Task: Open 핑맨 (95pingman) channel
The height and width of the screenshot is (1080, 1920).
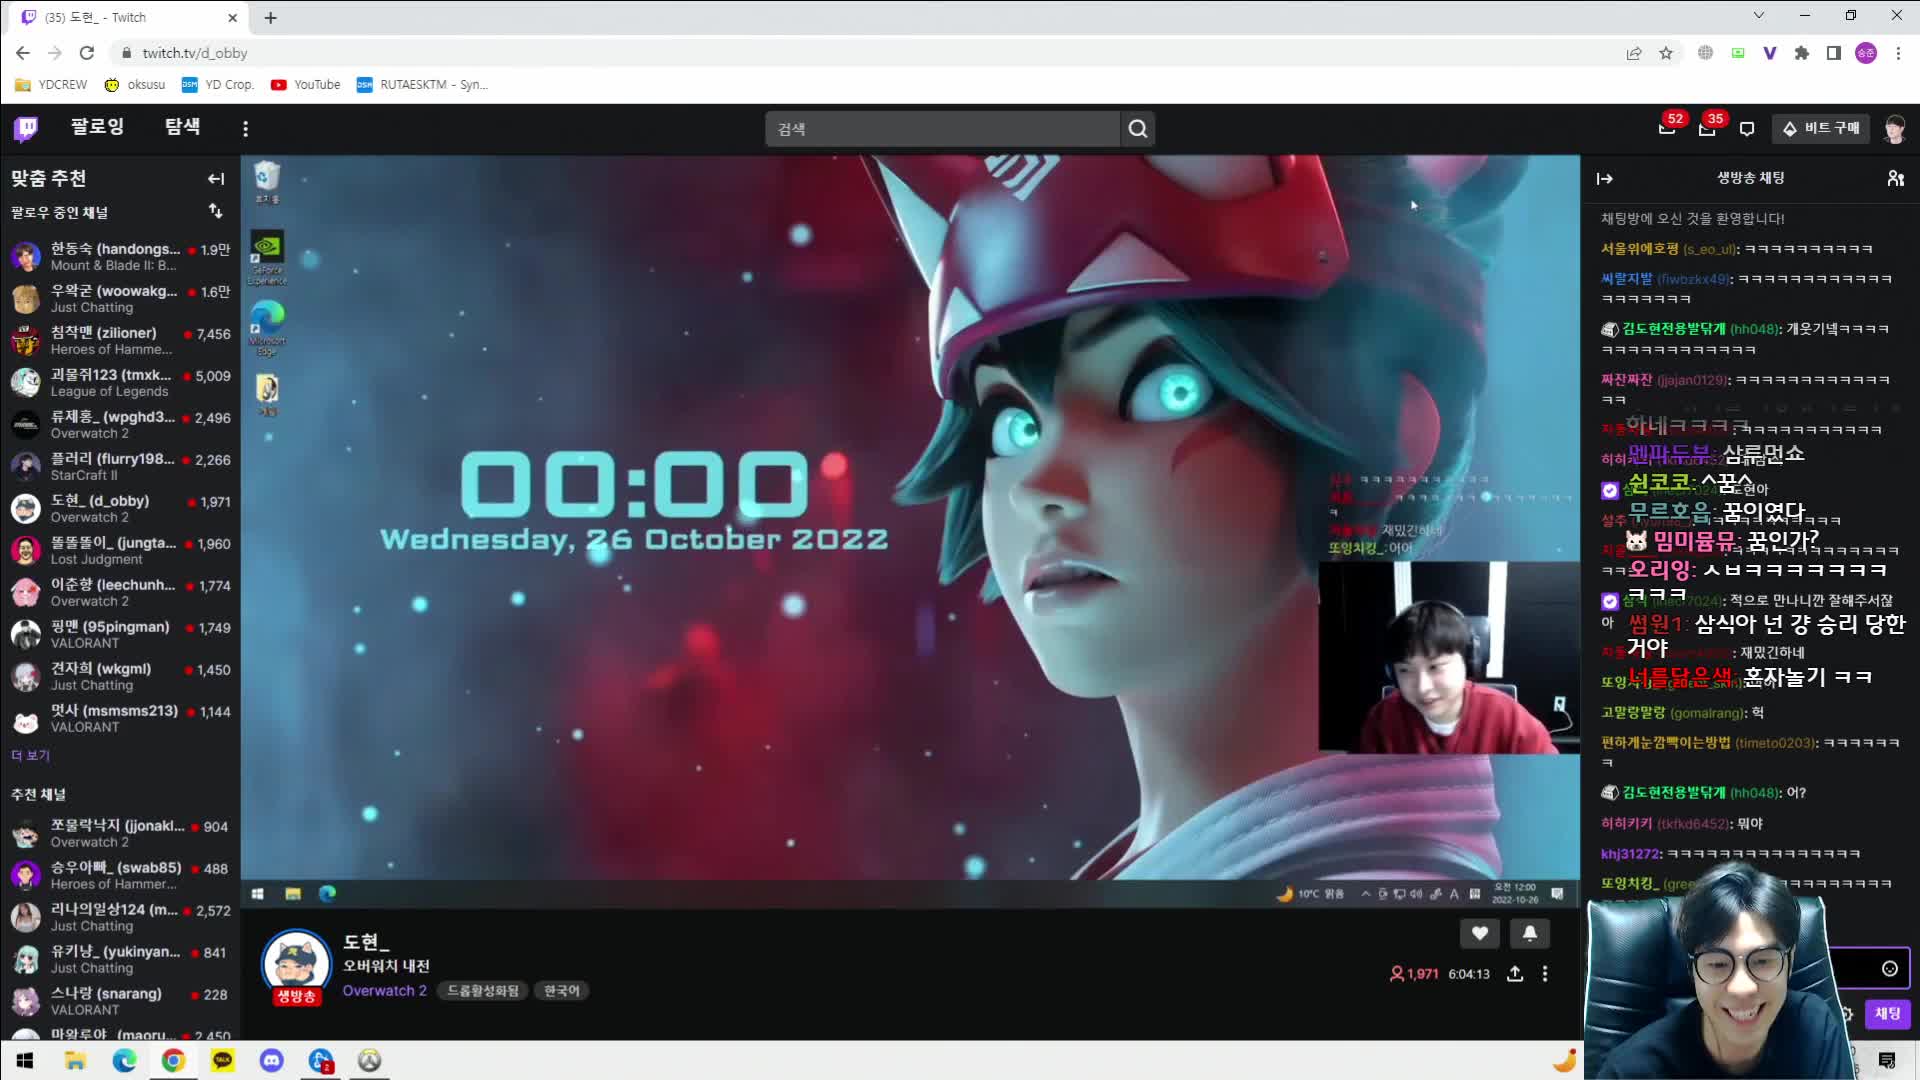Action: pos(120,634)
